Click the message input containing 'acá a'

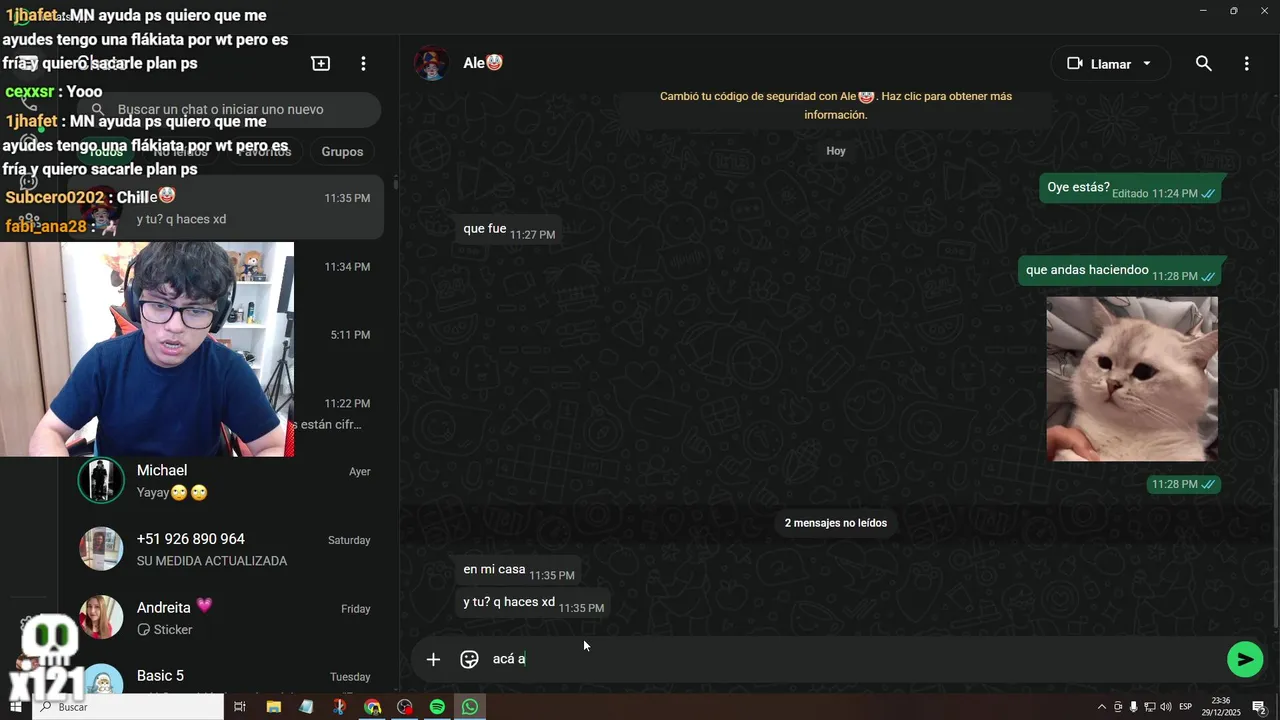point(853,659)
